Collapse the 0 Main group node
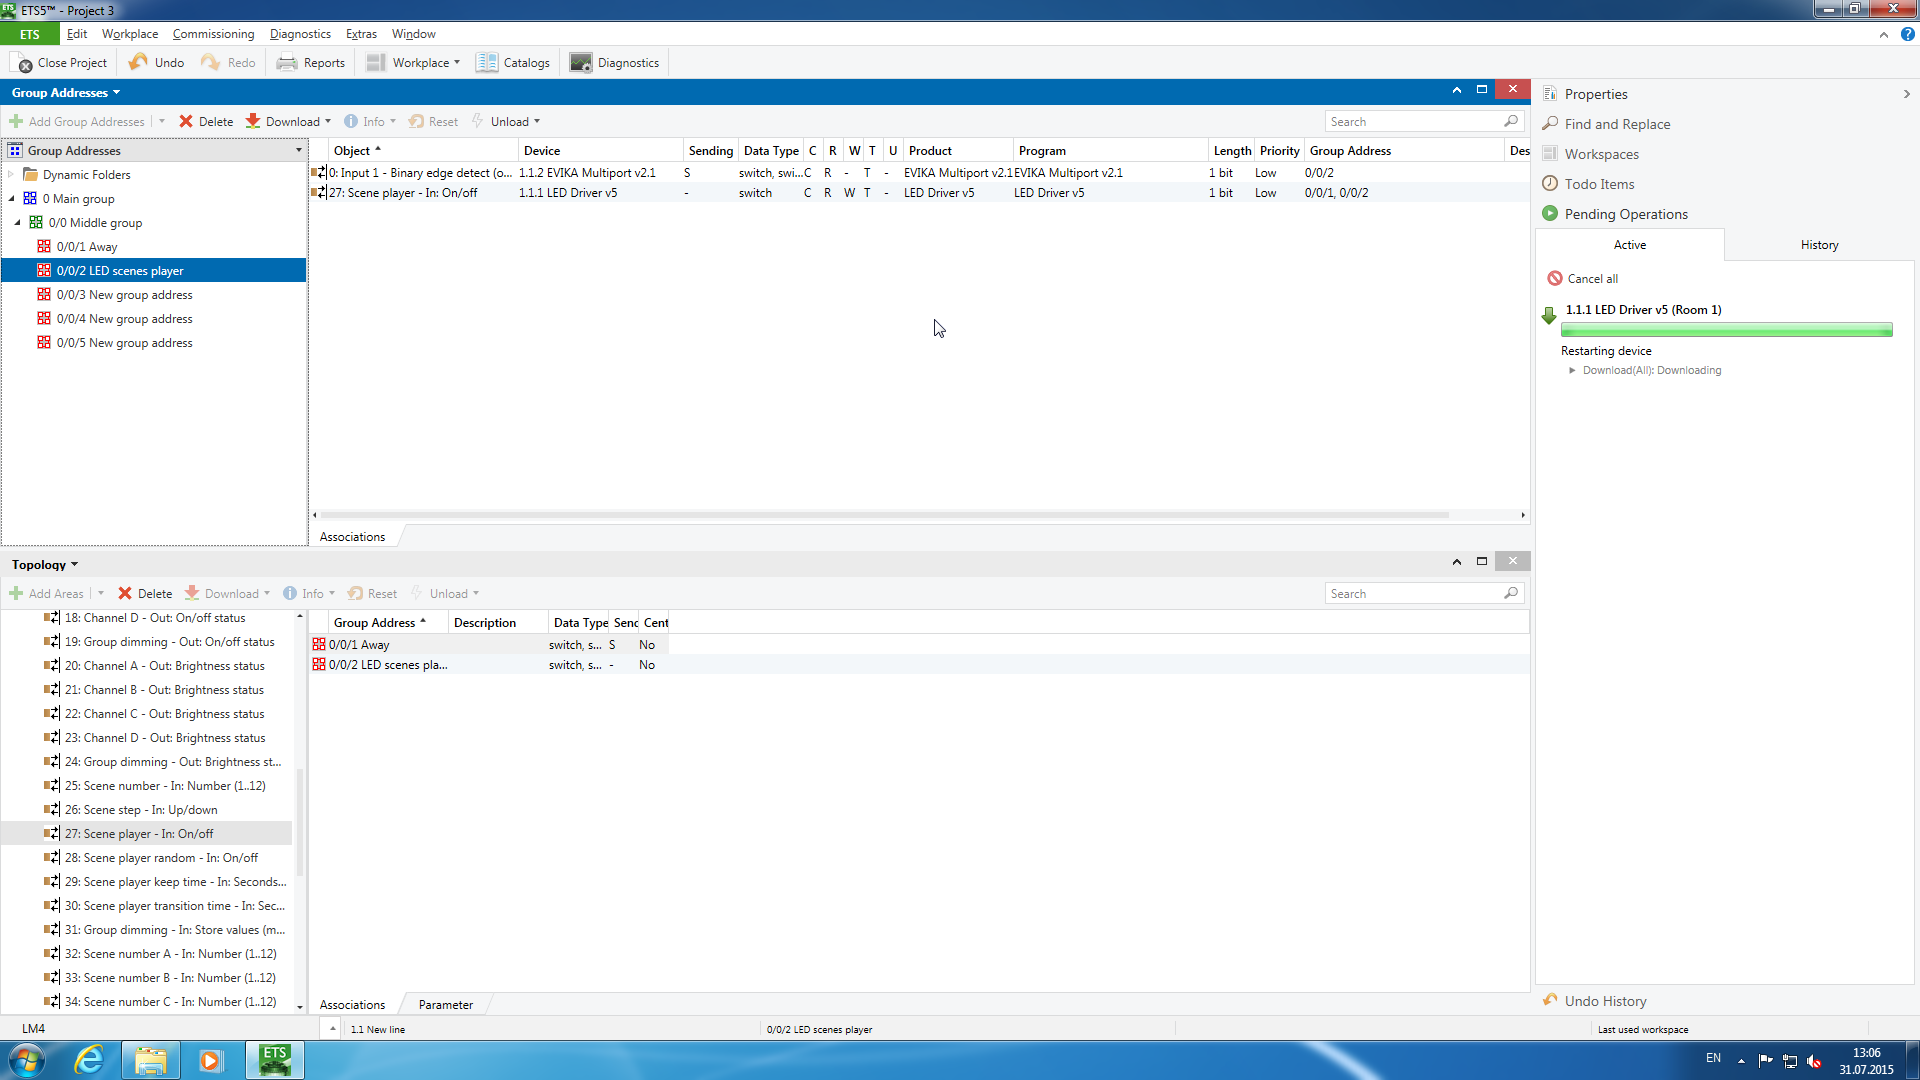Screen dimensions: 1920x1080 12,199
